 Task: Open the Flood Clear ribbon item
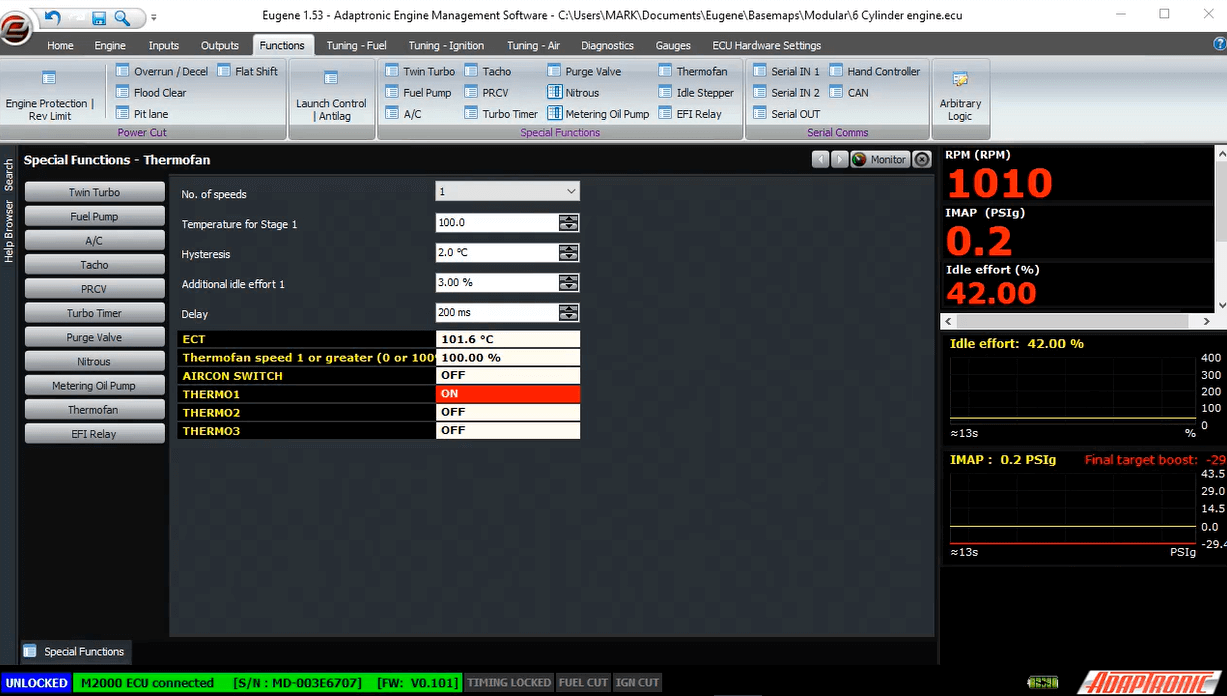151,92
